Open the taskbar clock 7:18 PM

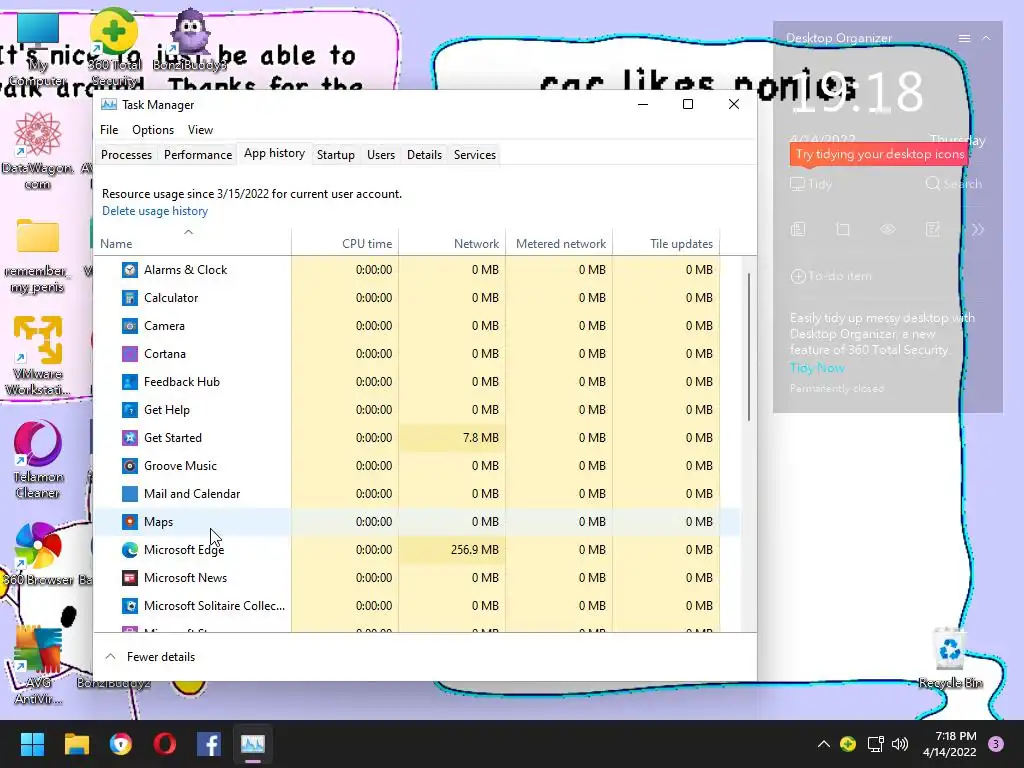950,744
